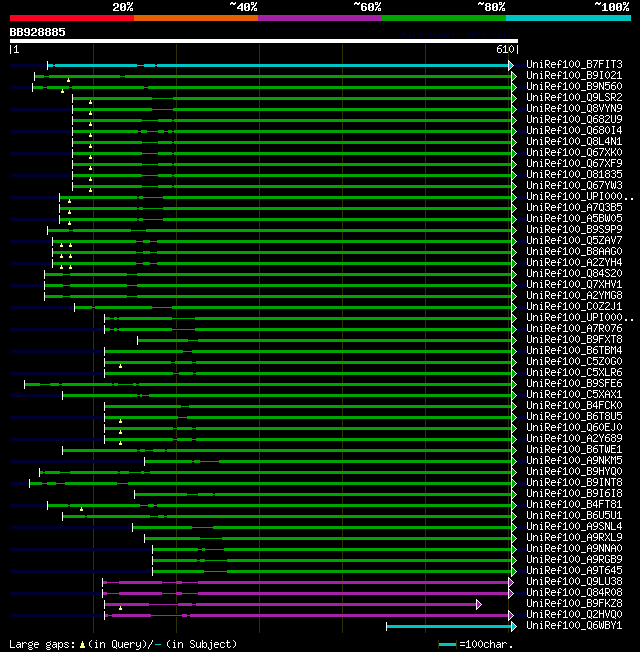Open the UniRef100_A9NNA0 hit
The height and width of the screenshot is (652, 640).
click(574, 549)
